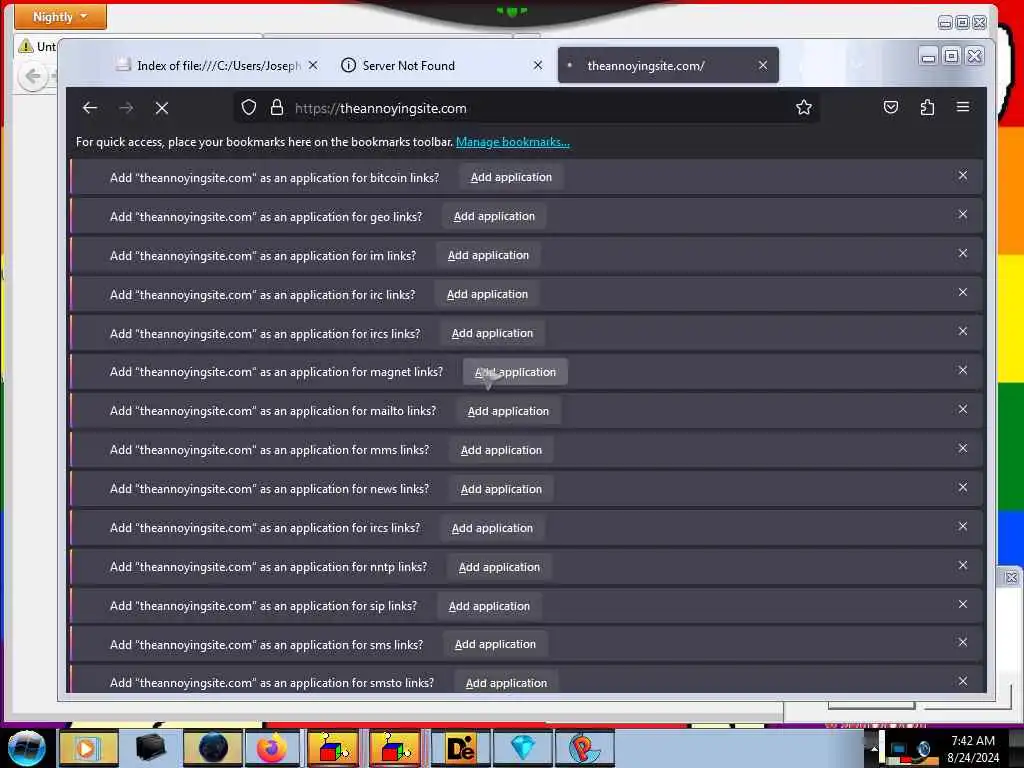The height and width of the screenshot is (768, 1024).
Task: Dismiss the sip links notification
Action: 963,604
